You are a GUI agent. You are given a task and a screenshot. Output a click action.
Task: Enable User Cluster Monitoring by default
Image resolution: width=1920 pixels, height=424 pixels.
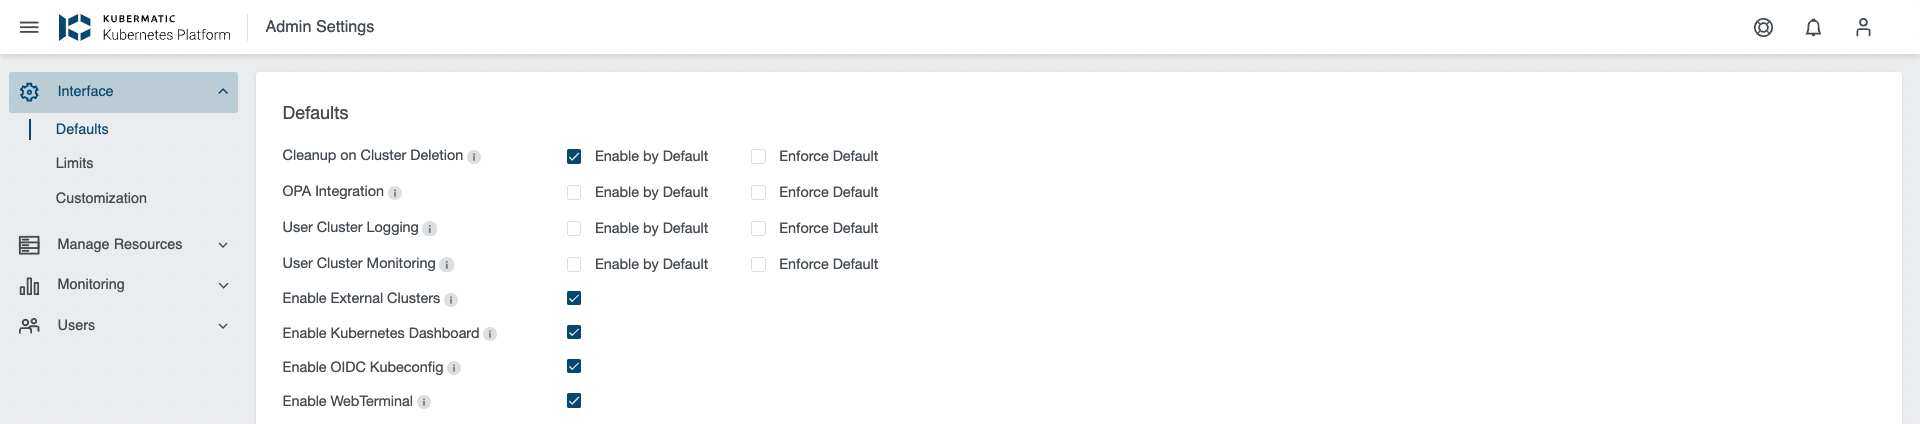tap(574, 264)
